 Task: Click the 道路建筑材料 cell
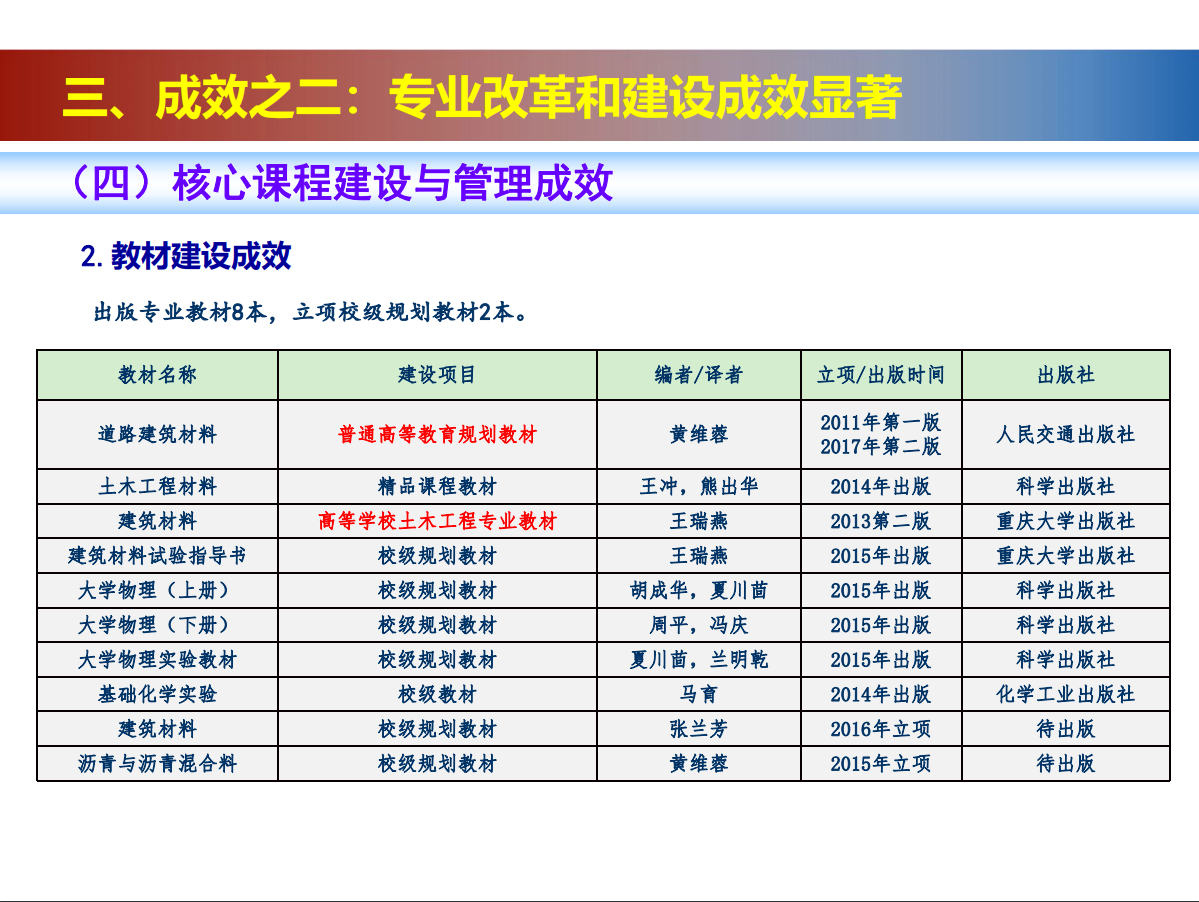[157, 435]
